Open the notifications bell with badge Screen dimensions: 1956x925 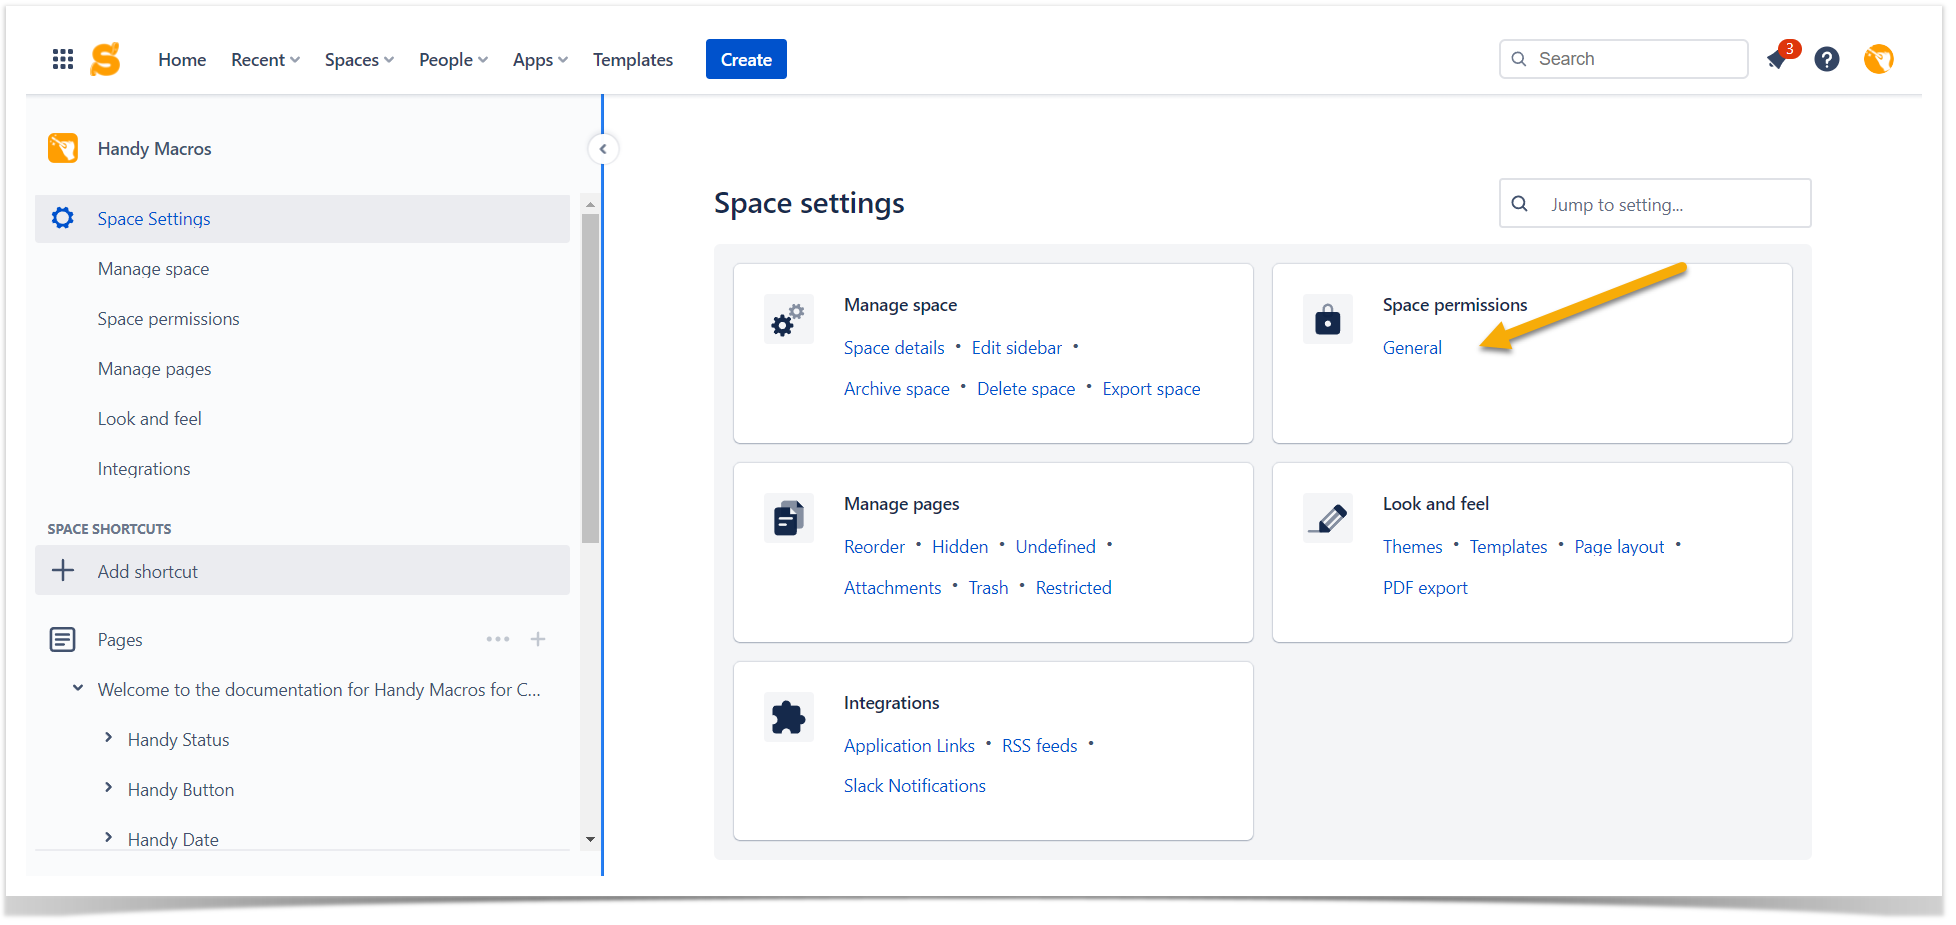(1779, 59)
